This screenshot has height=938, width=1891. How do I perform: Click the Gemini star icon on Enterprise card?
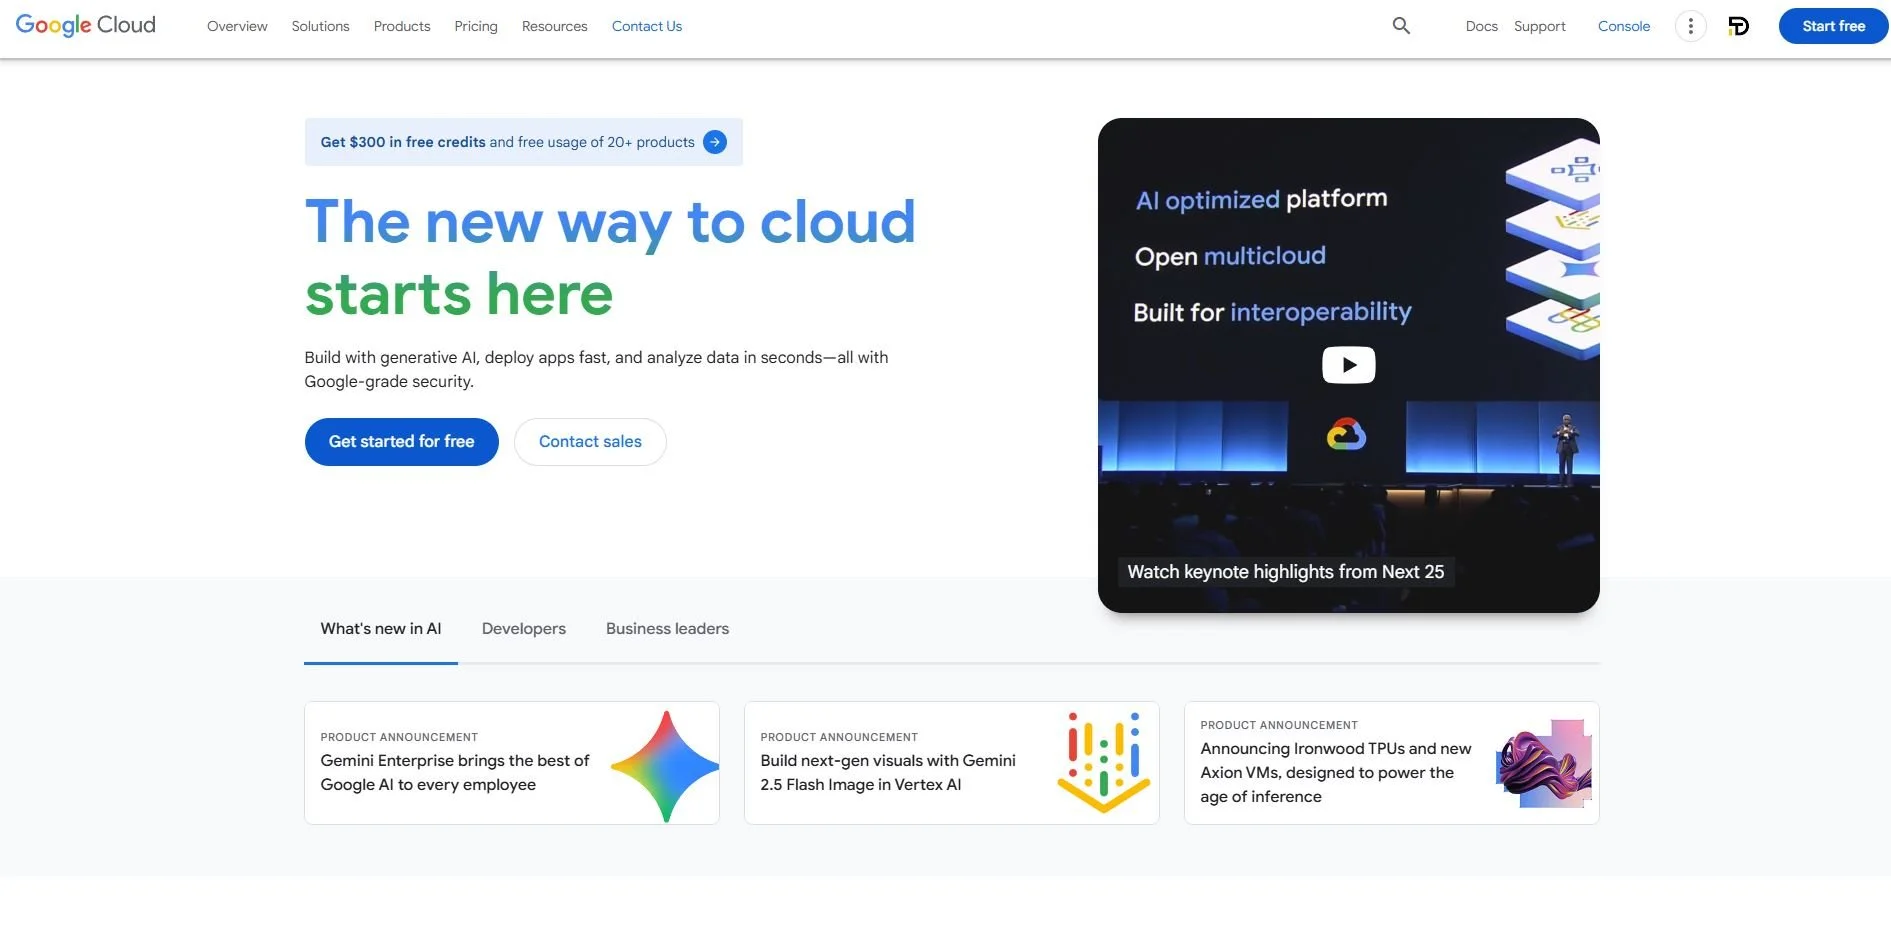tap(665, 766)
